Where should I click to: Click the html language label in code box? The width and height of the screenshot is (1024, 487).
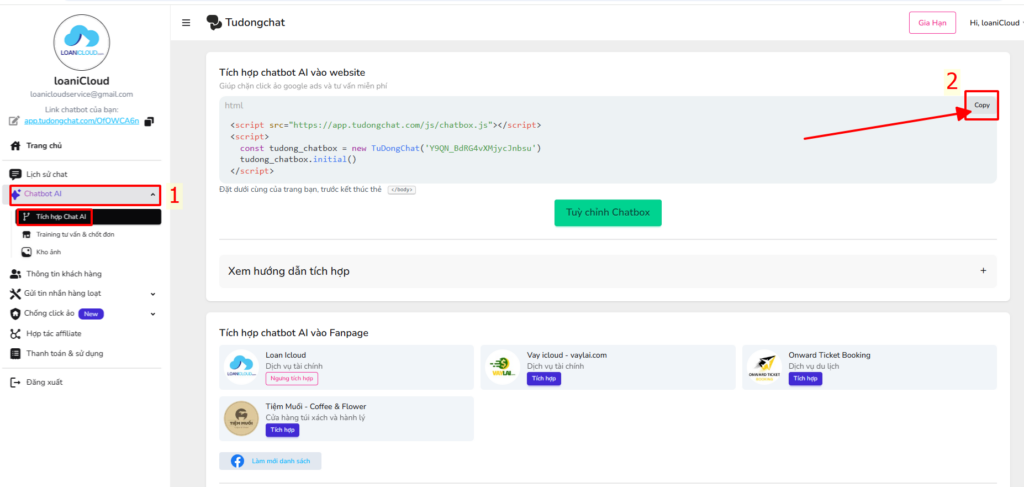tap(234, 105)
